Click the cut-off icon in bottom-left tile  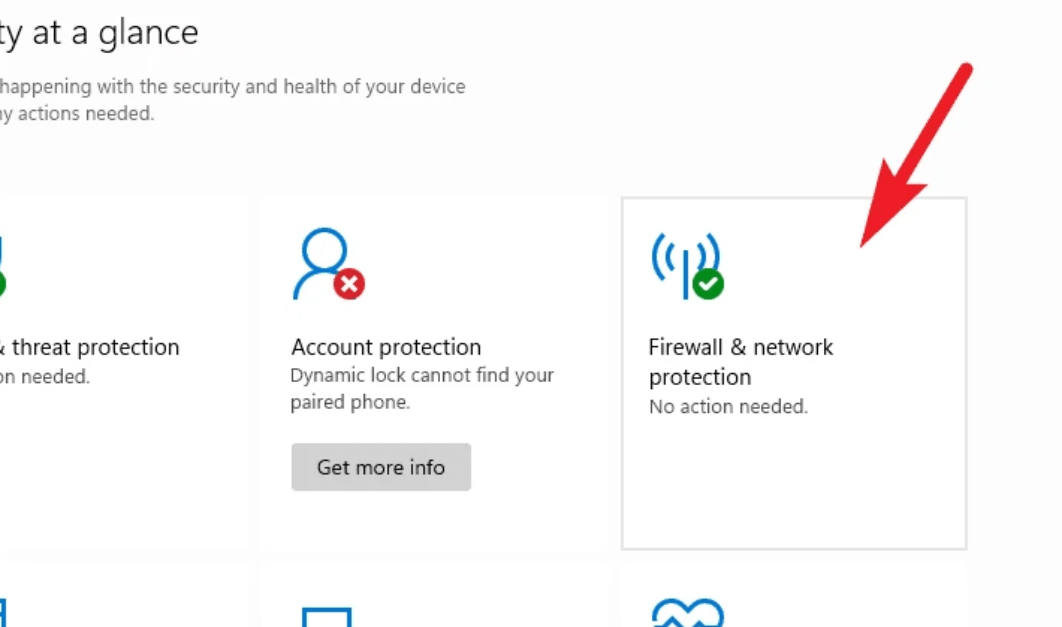pos(3,612)
